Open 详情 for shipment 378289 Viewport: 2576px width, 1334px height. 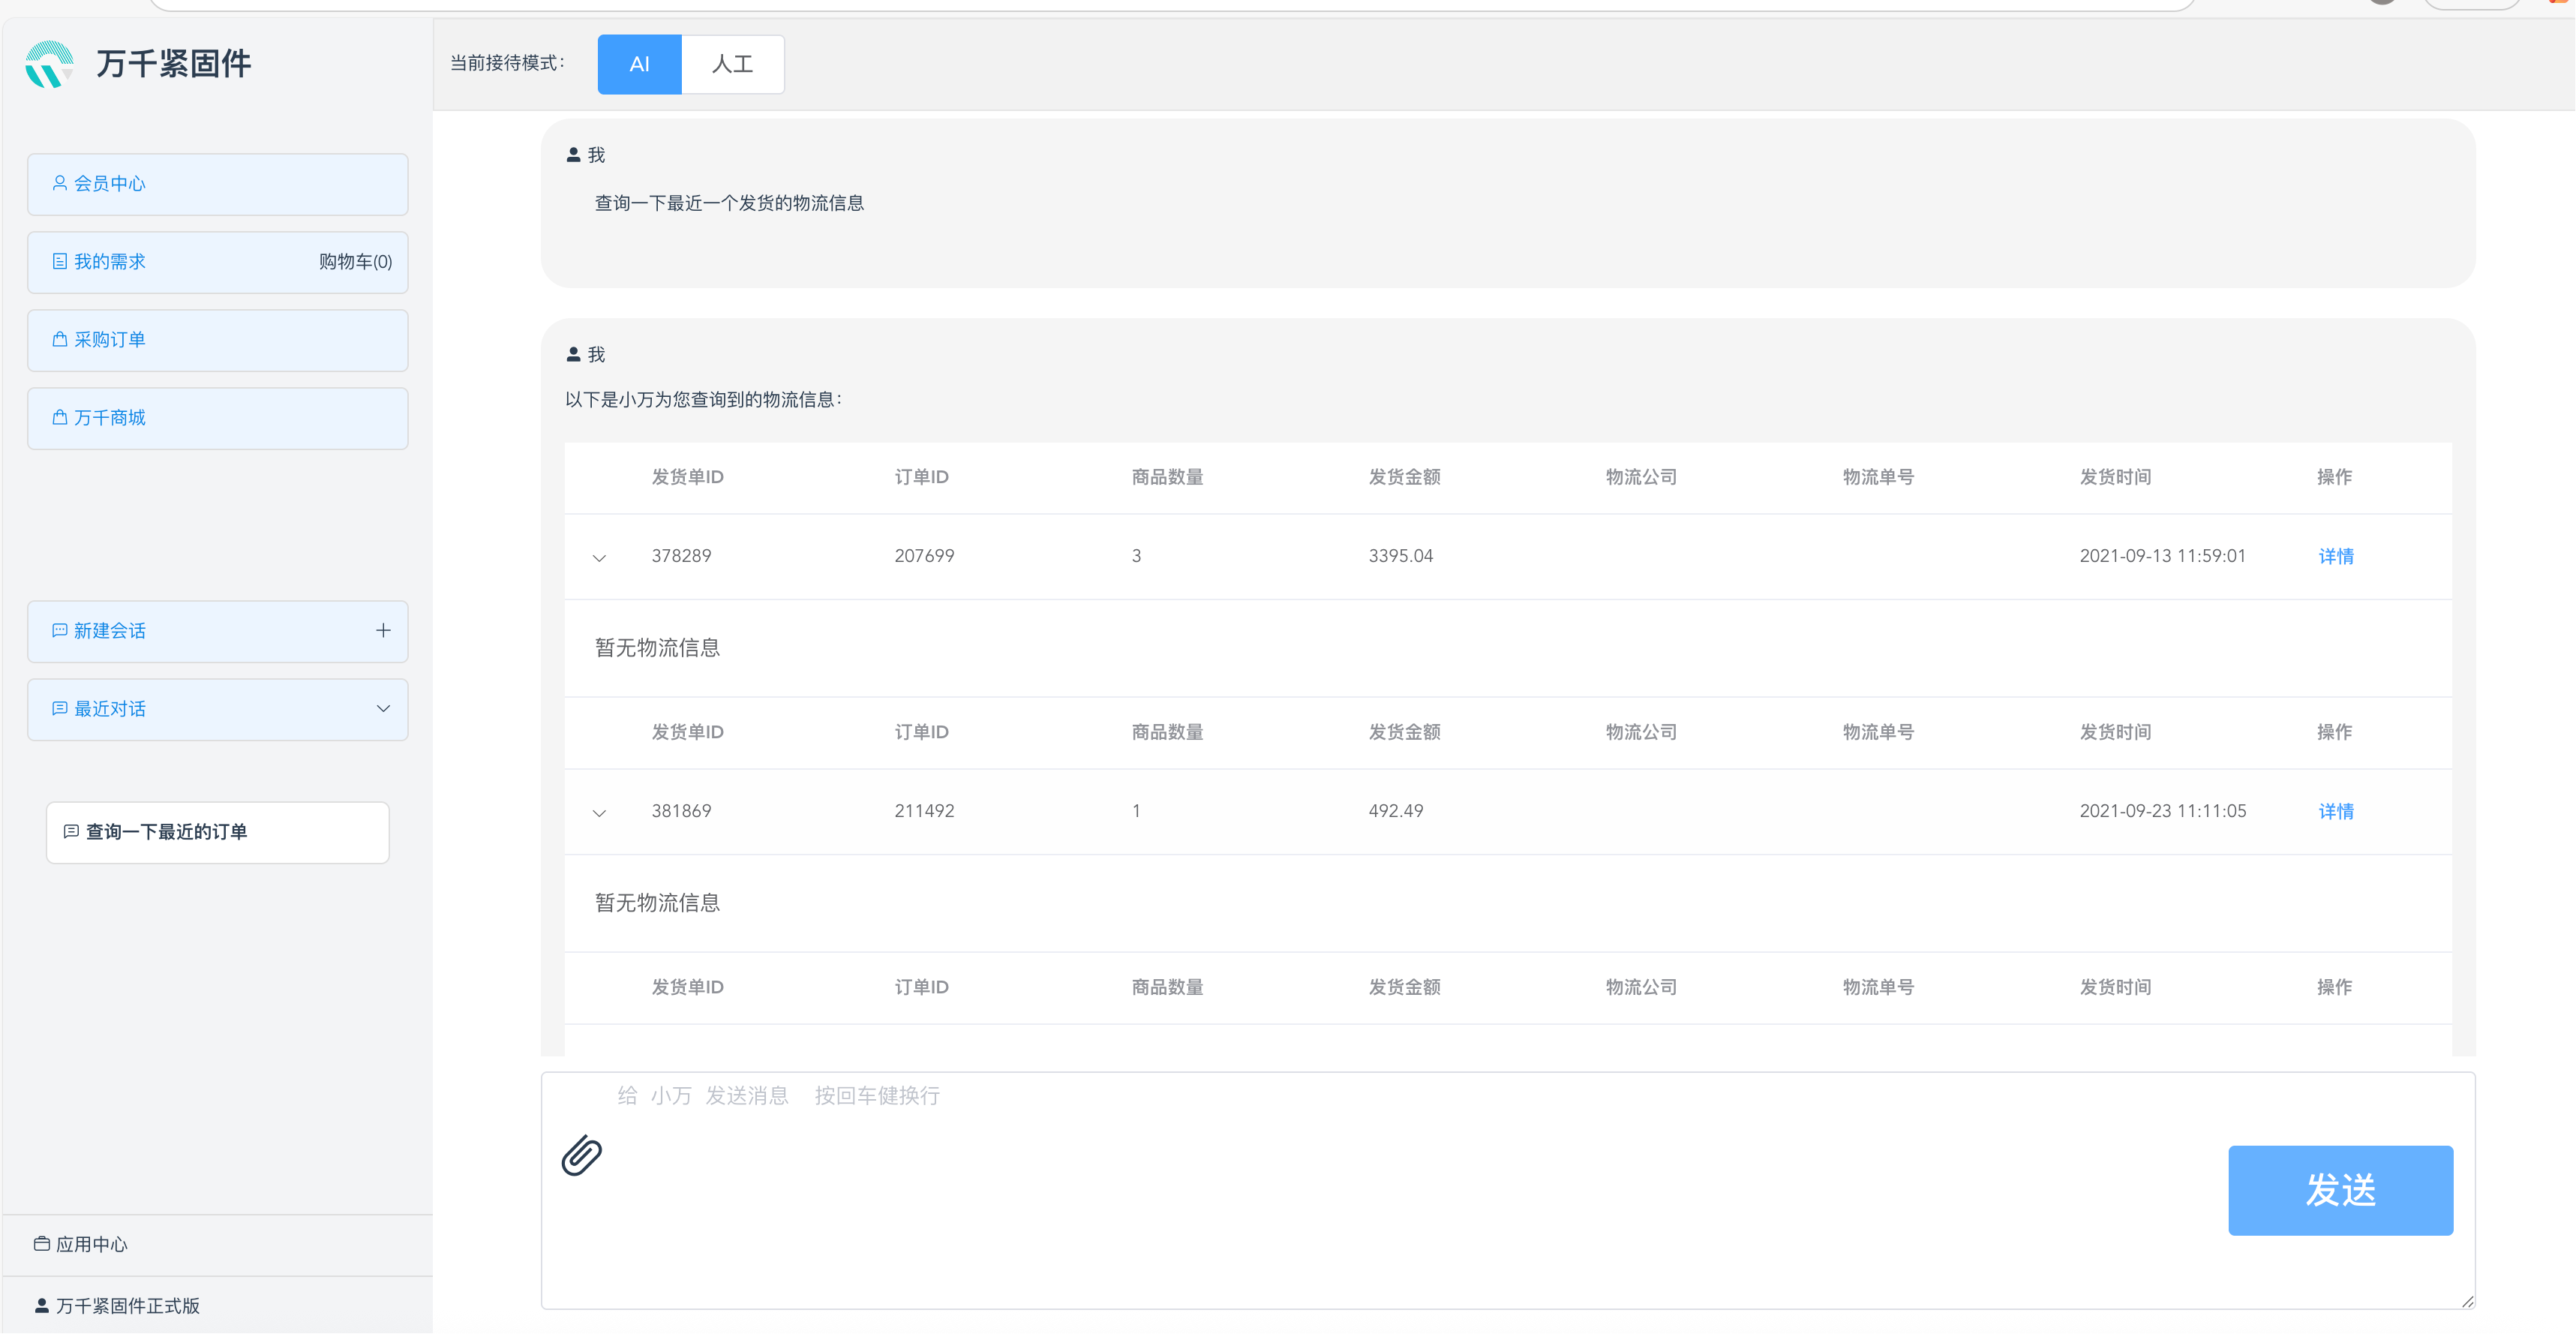(x=2335, y=557)
